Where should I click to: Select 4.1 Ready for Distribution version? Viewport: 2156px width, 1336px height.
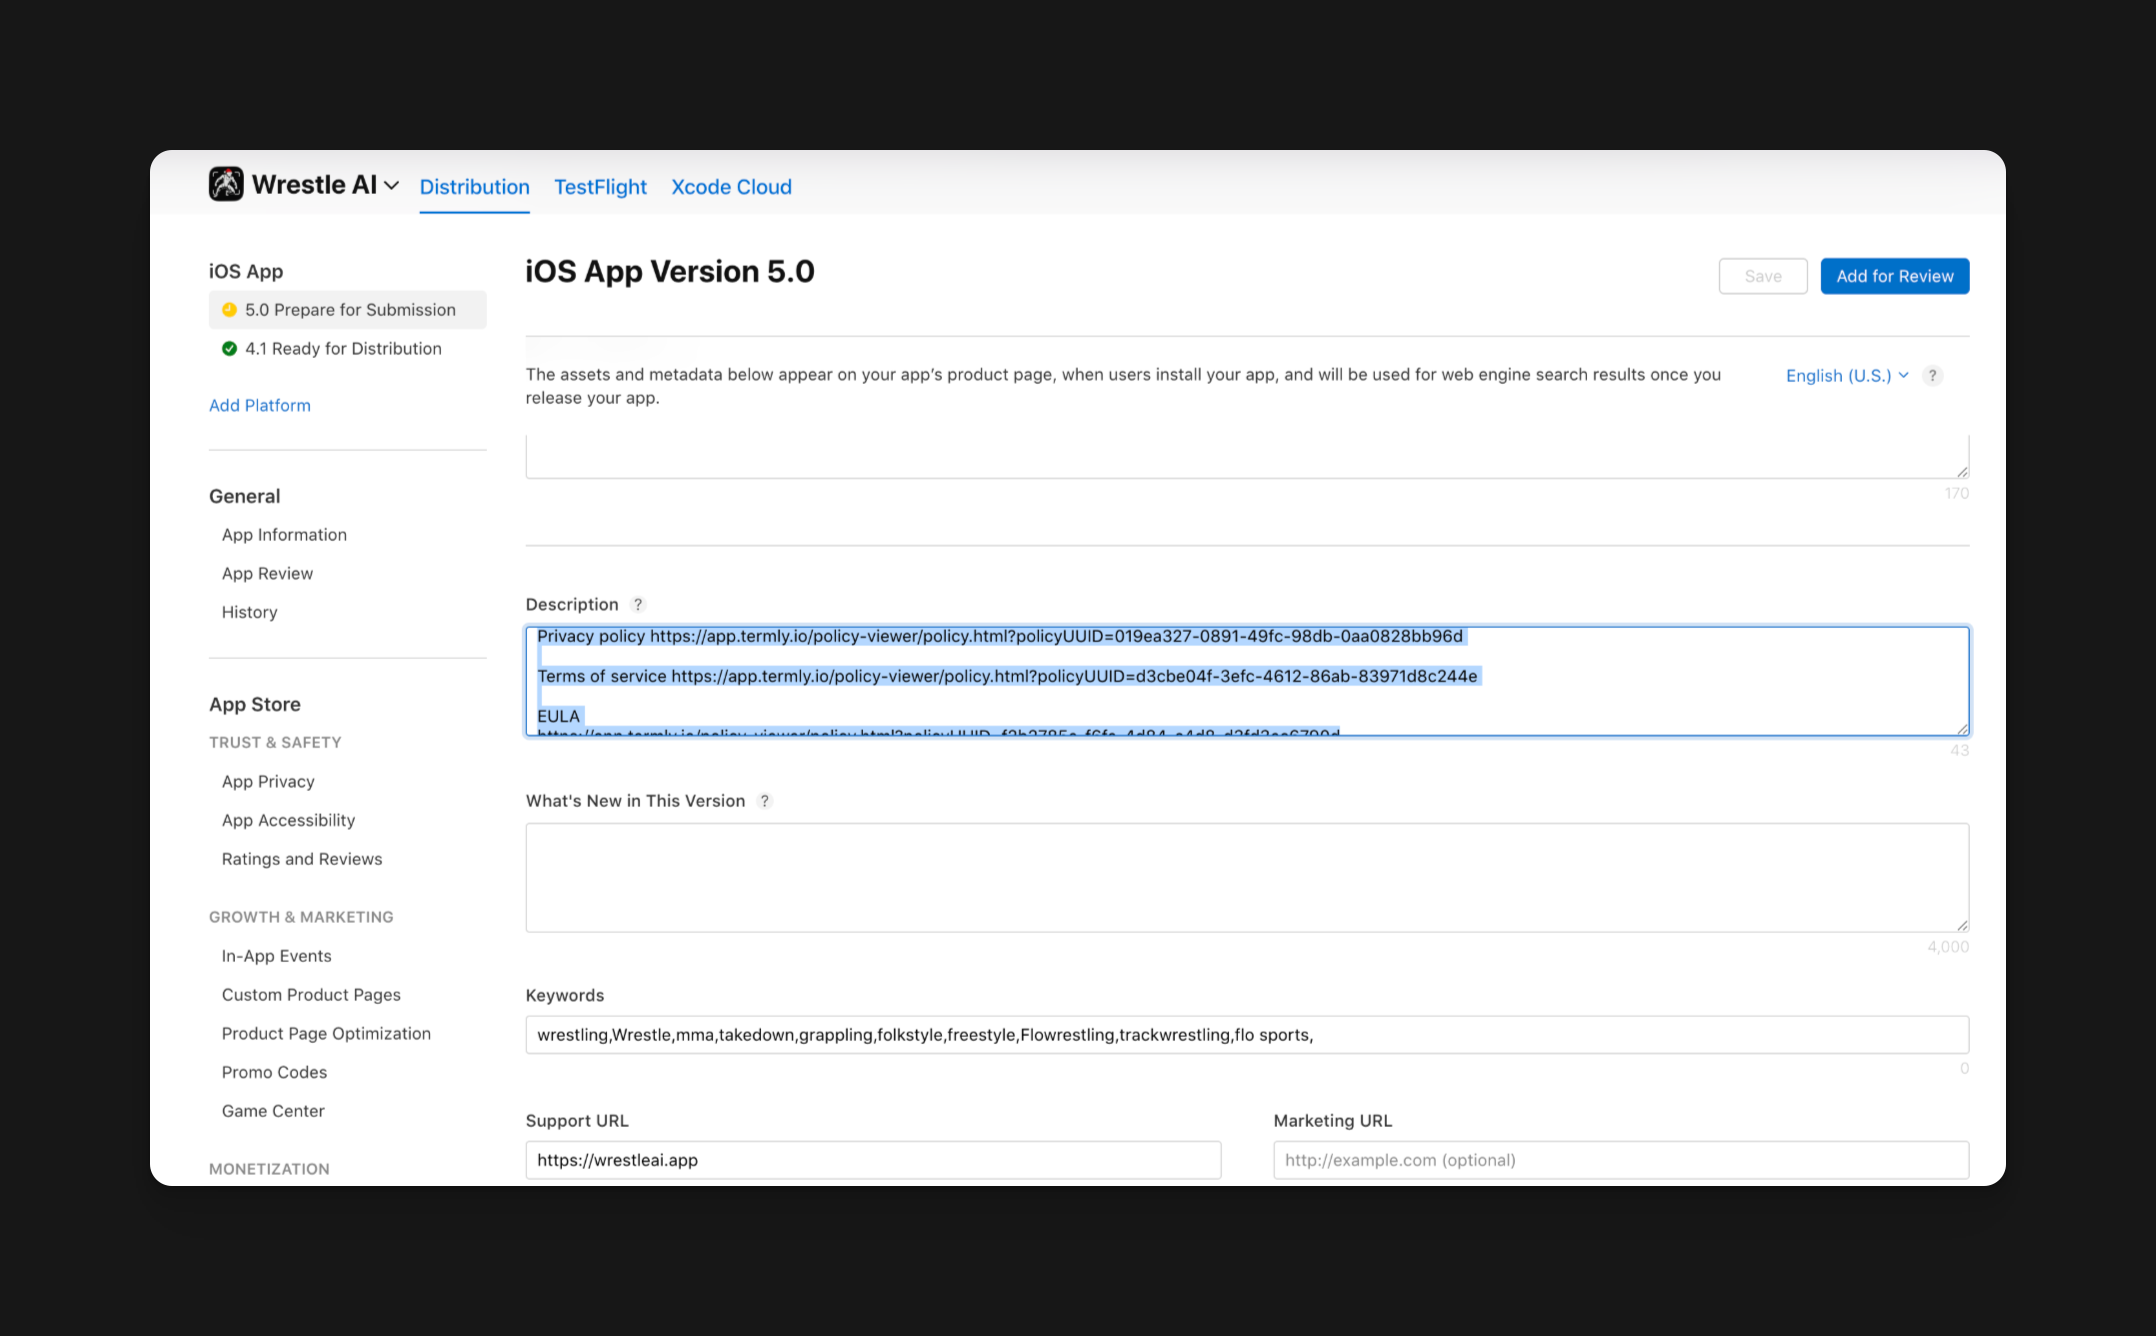coord(343,349)
